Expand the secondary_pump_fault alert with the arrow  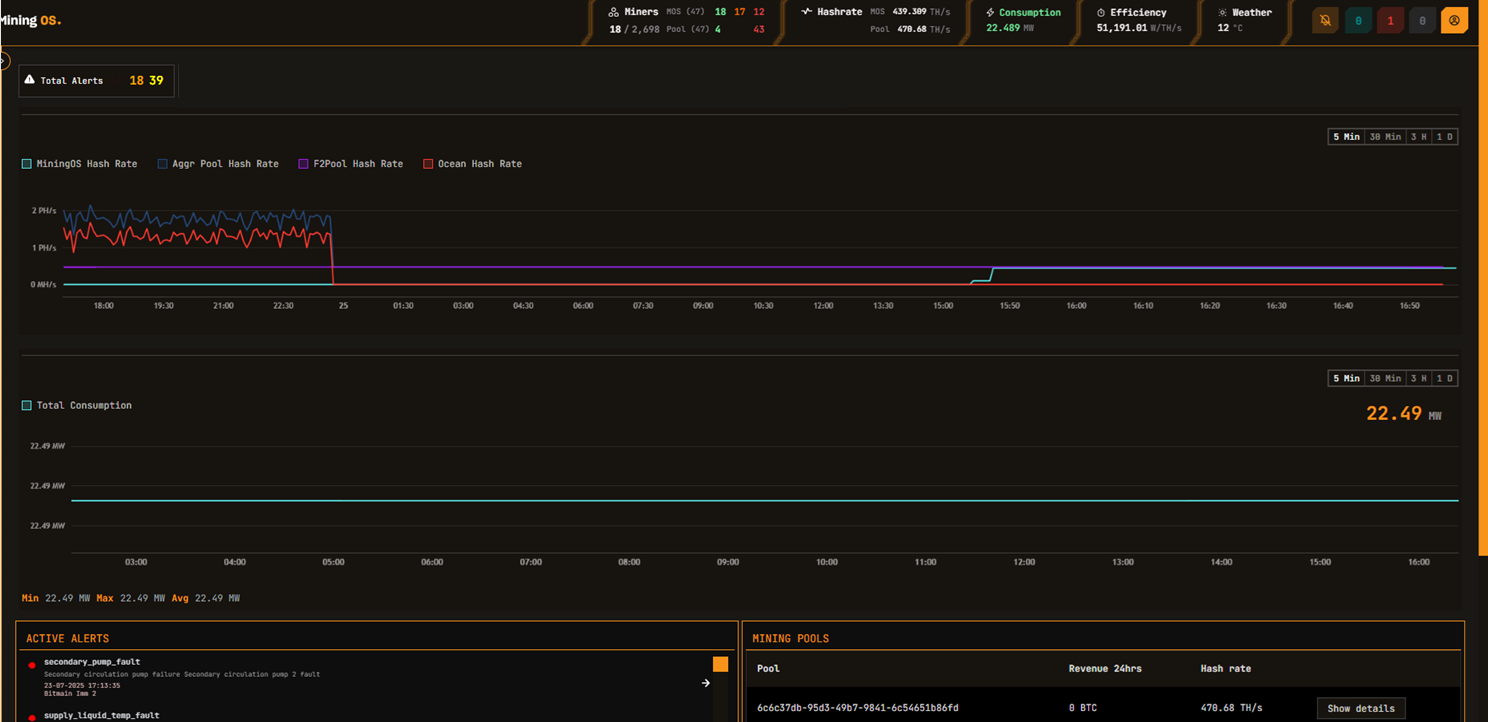pyautogui.click(x=705, y=683)
